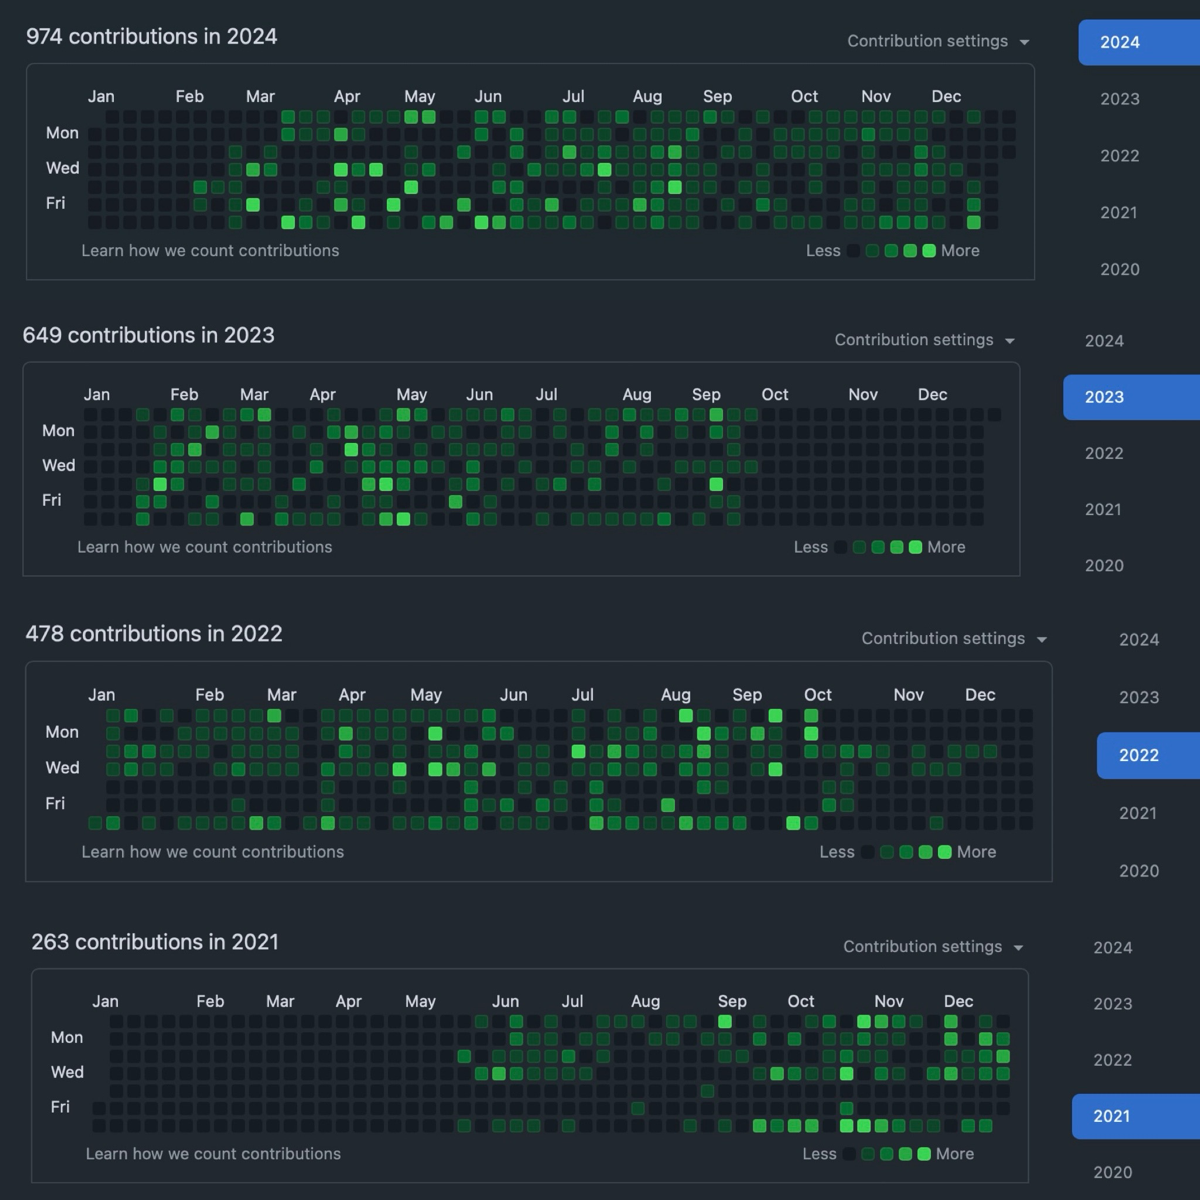This screenshot has height=1200, width=1200.
Task: Expand Contribution settings above the 2023 graph
Action: pyautogui.click(x=924, y=340)
